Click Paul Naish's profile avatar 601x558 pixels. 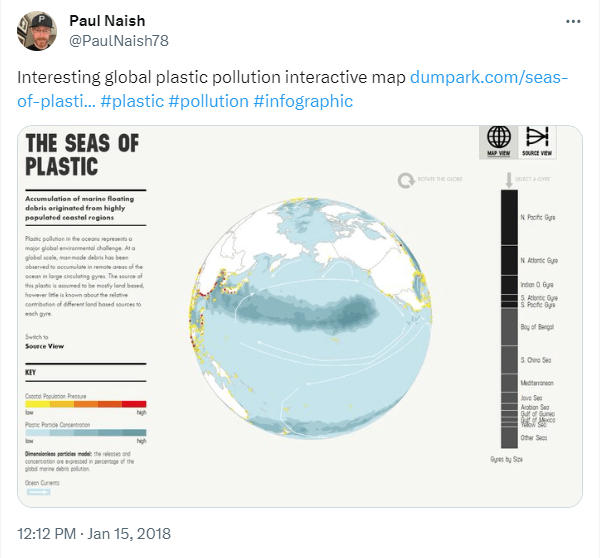37,31
